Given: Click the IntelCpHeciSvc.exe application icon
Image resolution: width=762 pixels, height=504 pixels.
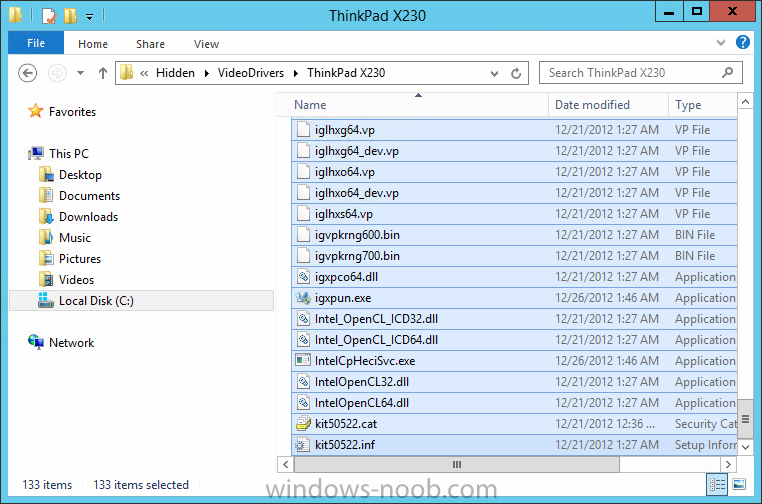Looking at the screenshot, I should (303, 361).
